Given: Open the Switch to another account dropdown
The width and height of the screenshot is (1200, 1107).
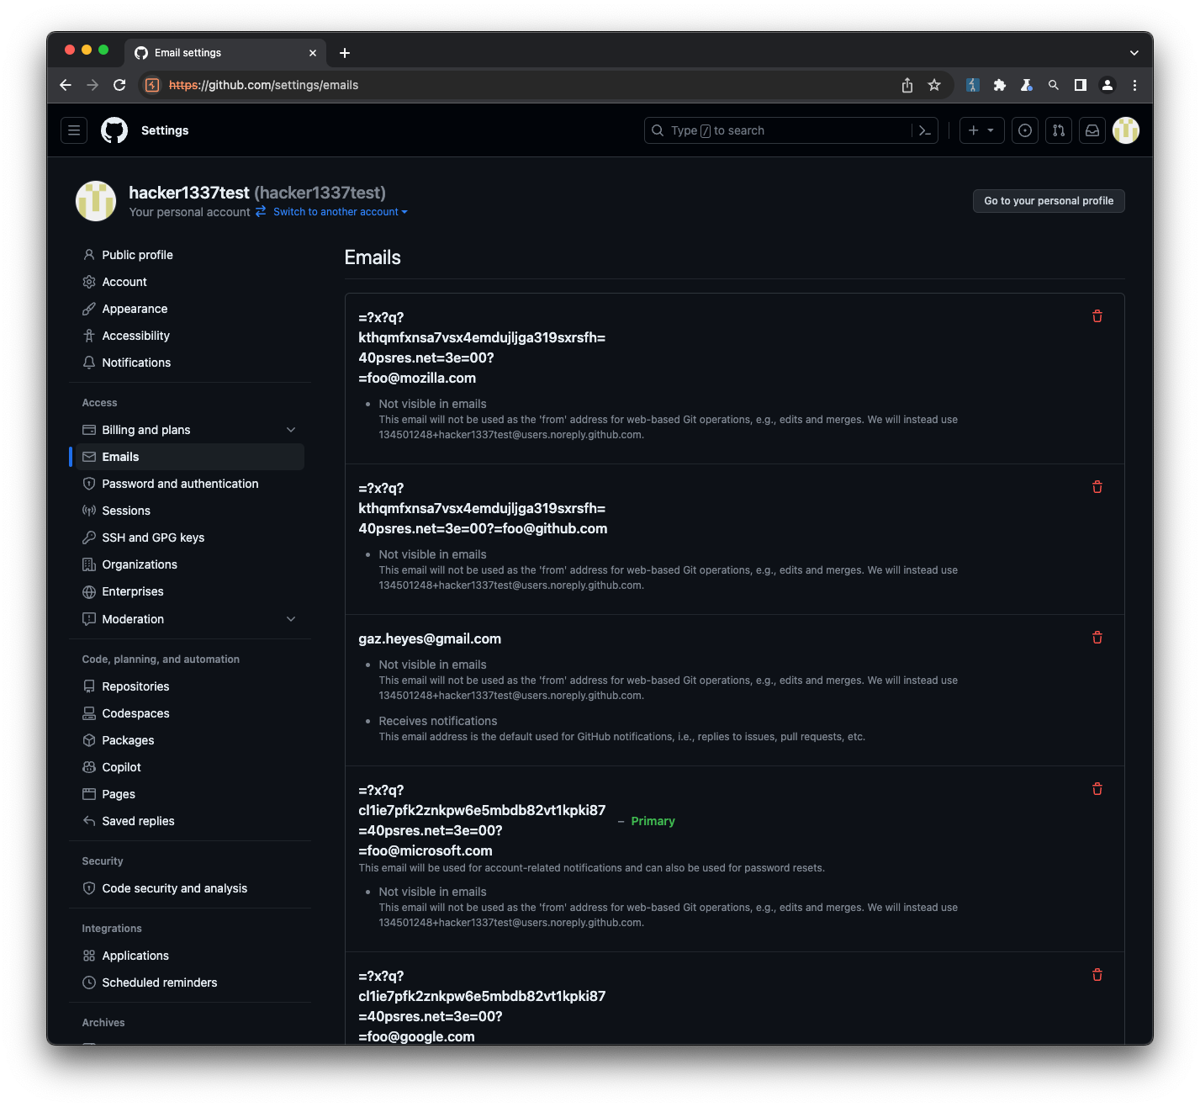Looking at the screenshot, I should pyautogui.click(x=339, y=211).
